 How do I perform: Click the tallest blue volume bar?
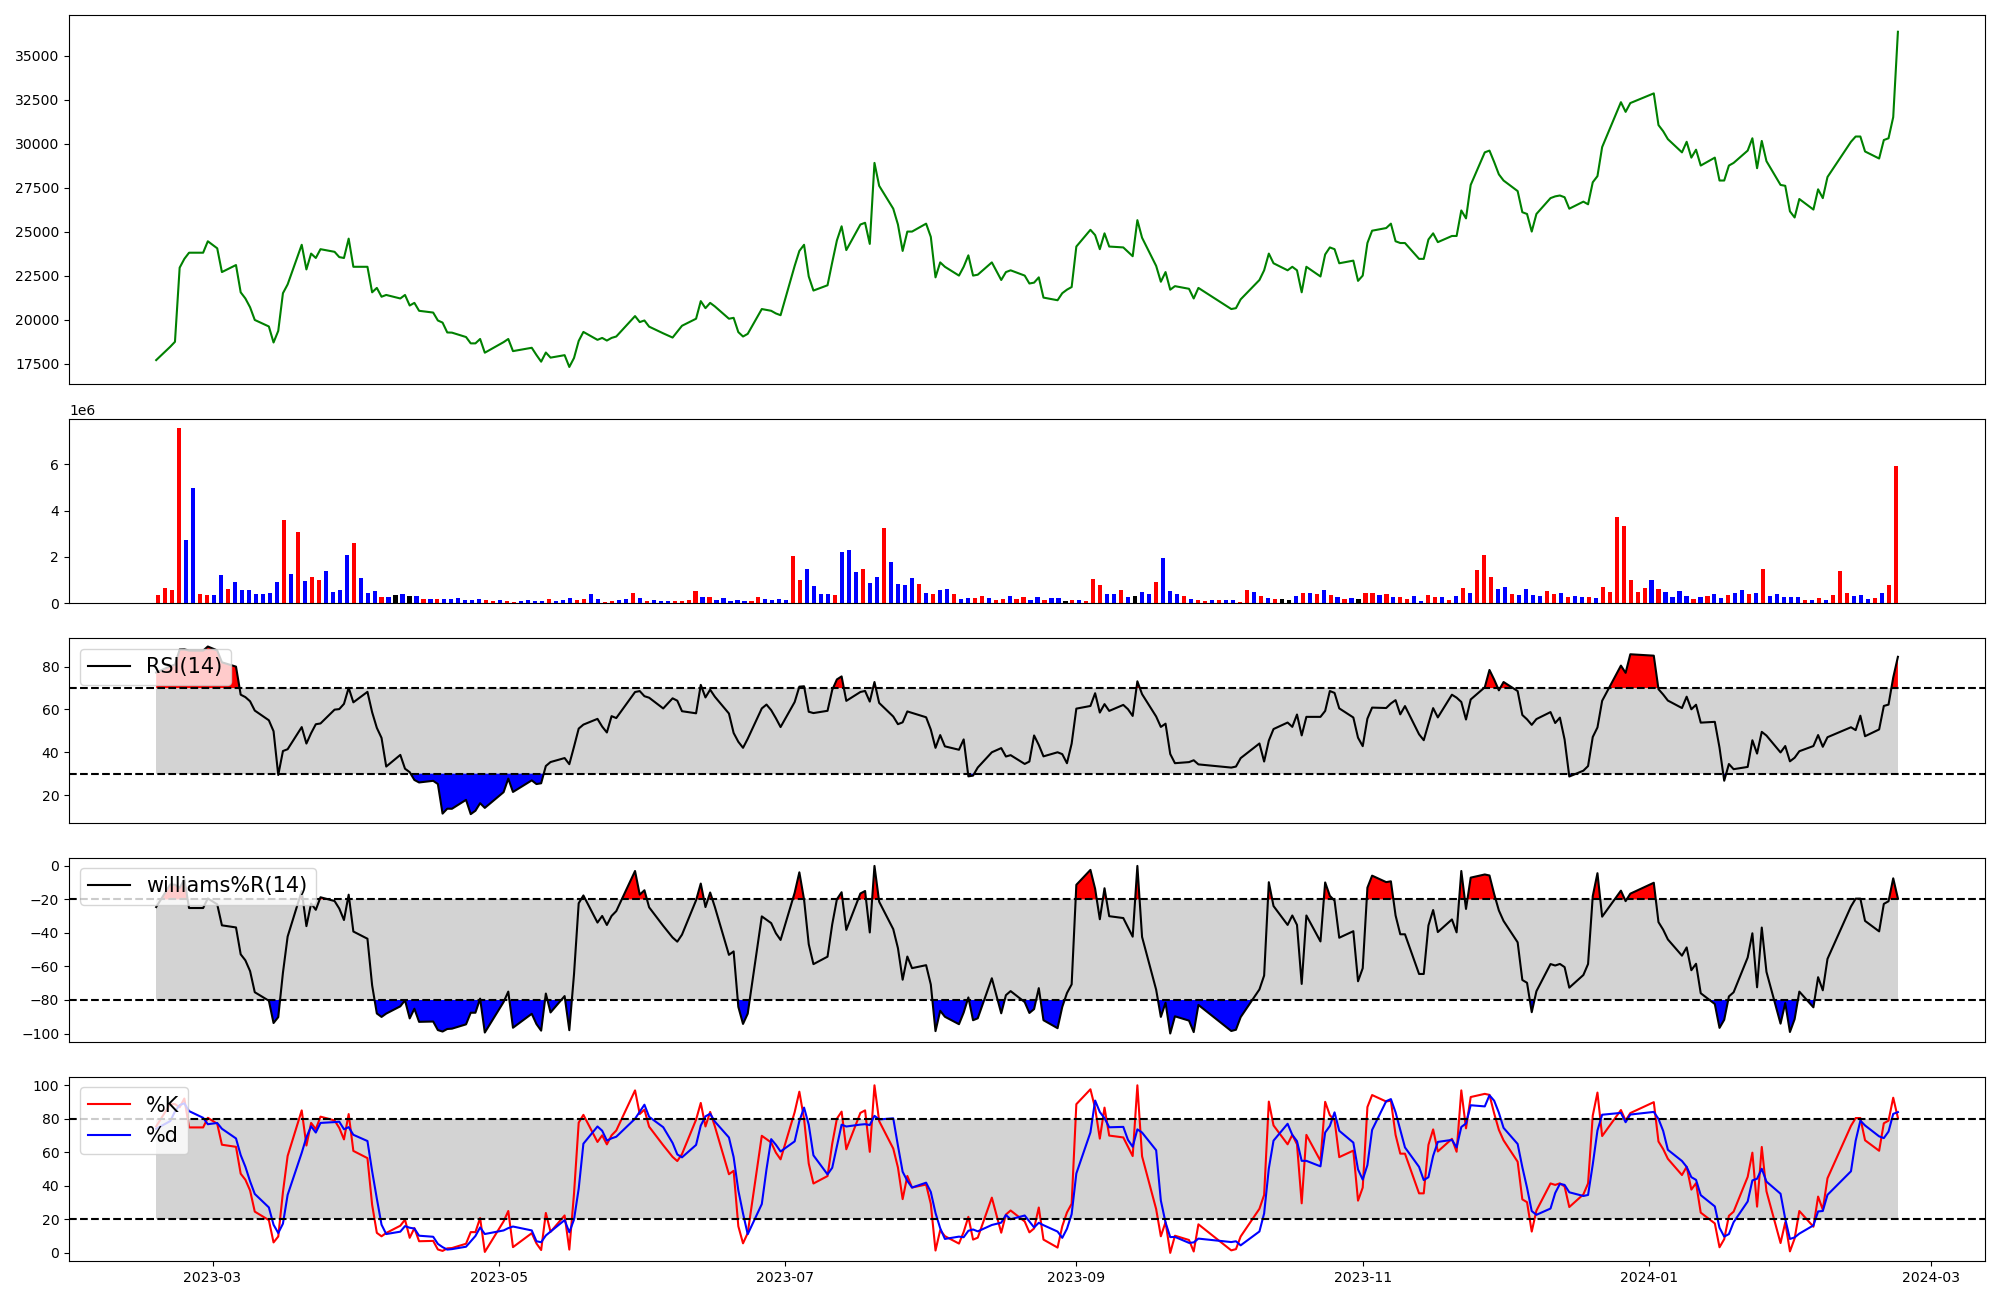193,545
